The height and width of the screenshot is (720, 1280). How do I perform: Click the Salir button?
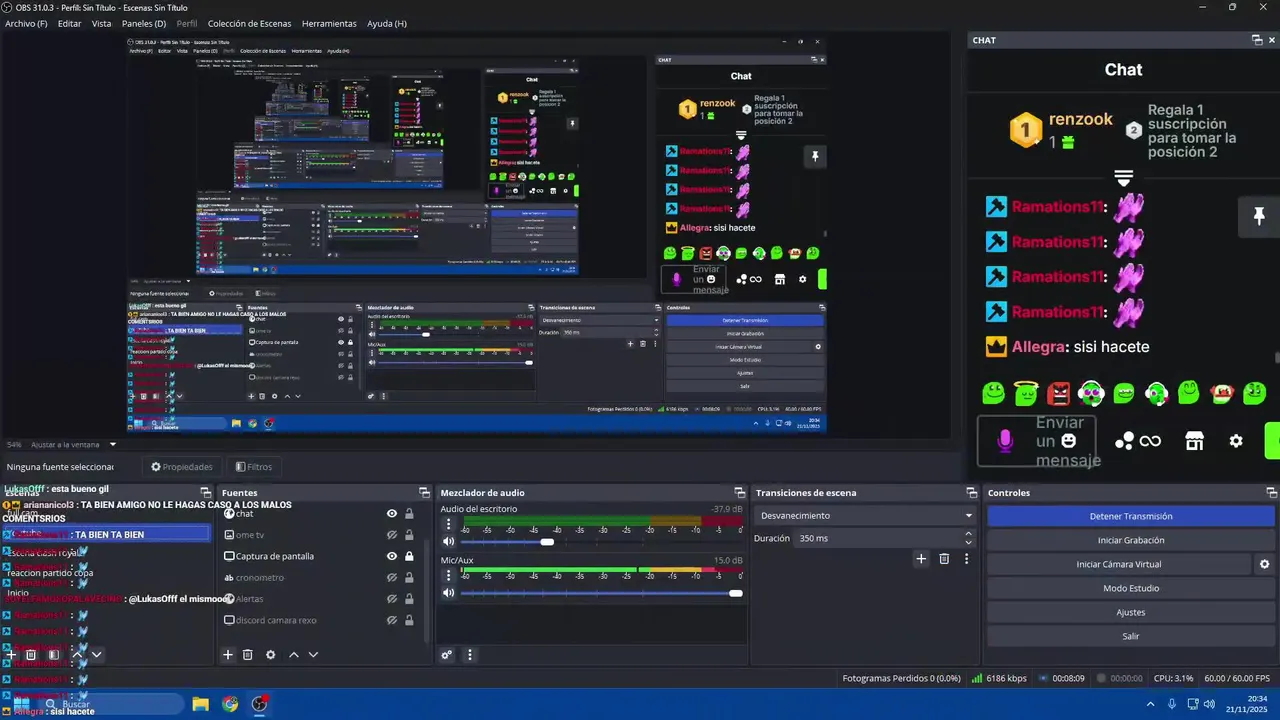1131,636
